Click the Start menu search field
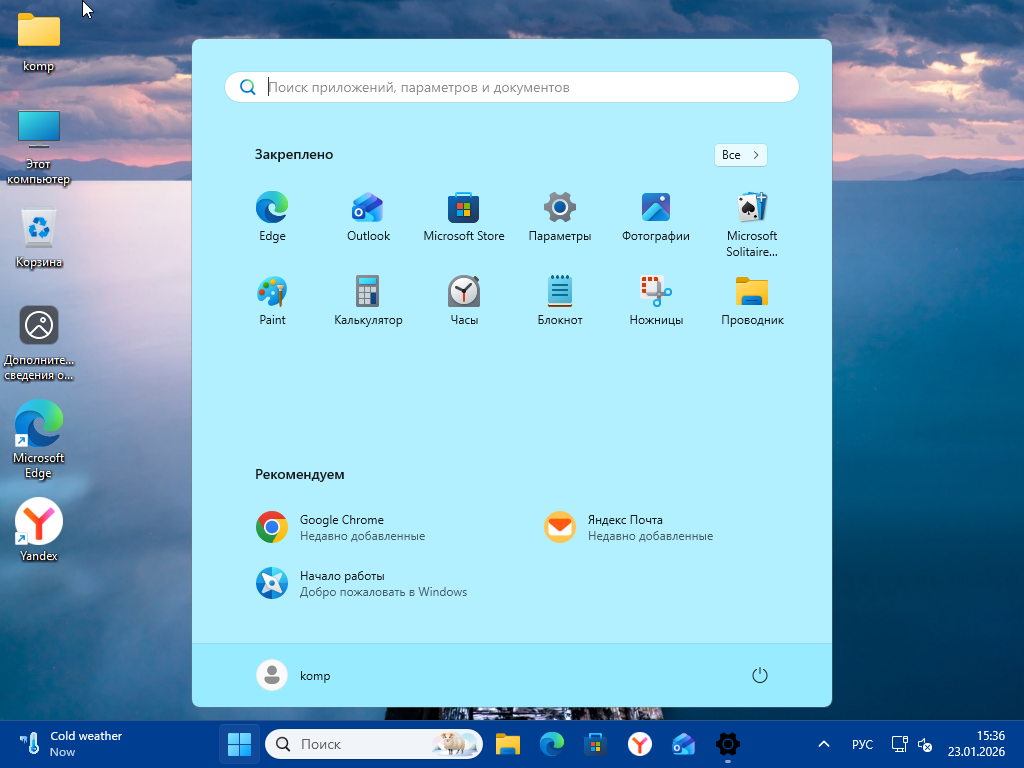1024x768 pixels. point(512,87)
